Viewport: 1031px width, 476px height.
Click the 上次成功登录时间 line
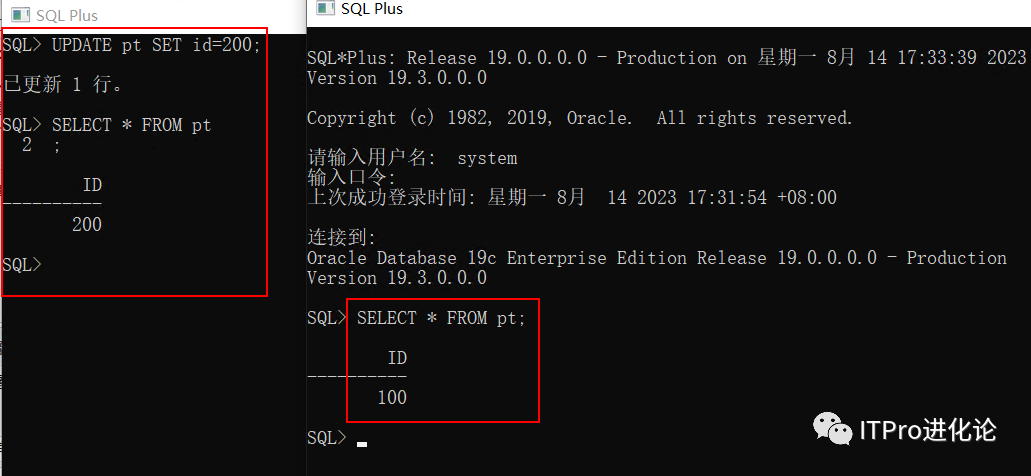click(571, 197)
